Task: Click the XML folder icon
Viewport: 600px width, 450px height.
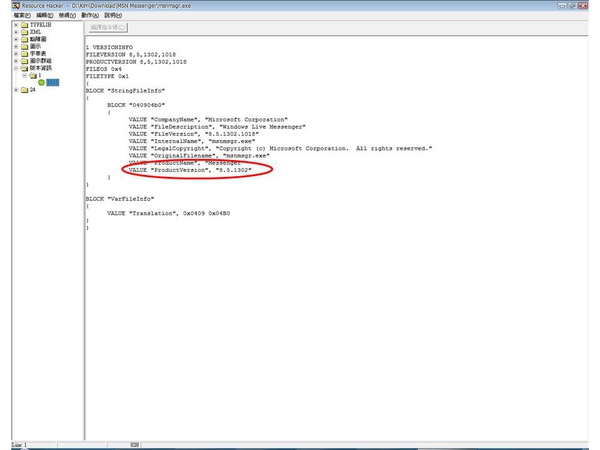Action: 24,32
